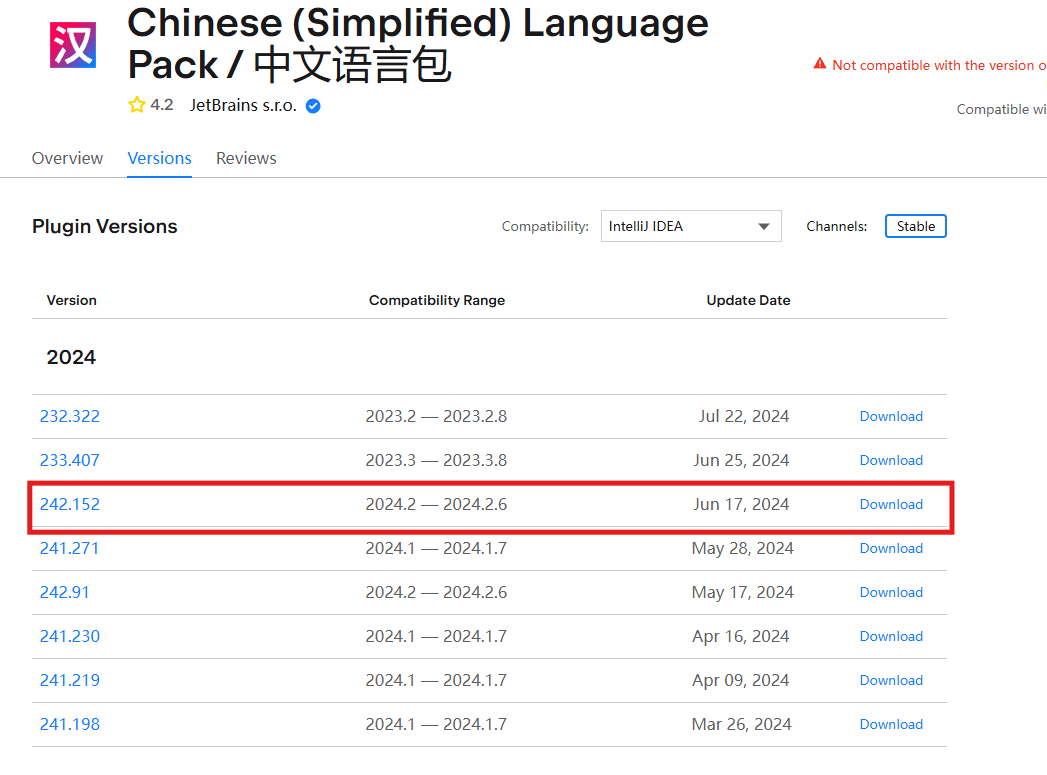Click the yellow star rating icon
Image resolution: width=1047 pixels, height=775 pixels.
tap(137, 105)
